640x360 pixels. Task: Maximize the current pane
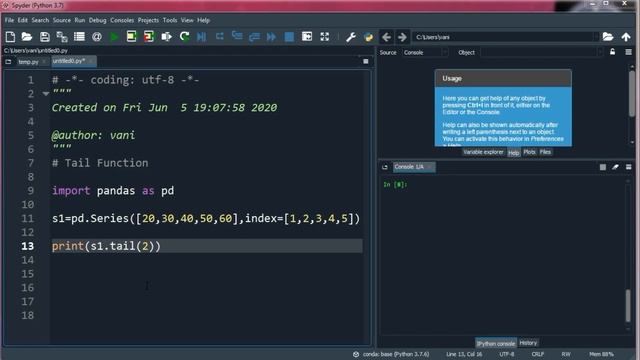[x=307, y=37]
